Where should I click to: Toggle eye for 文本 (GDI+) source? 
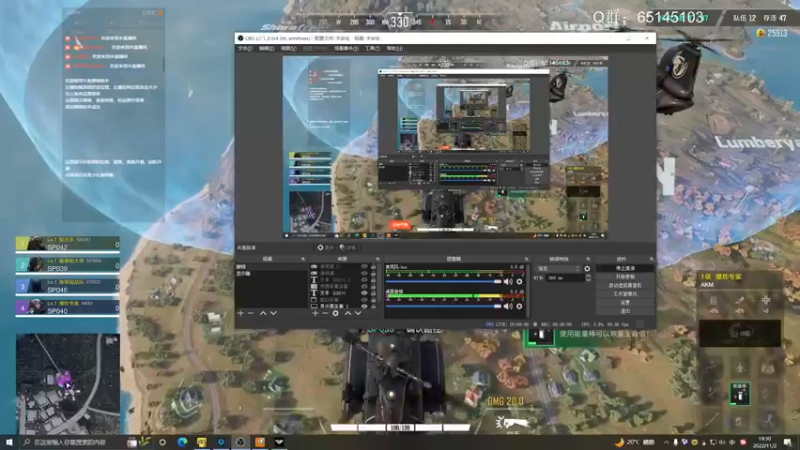[x=364, y=293]
